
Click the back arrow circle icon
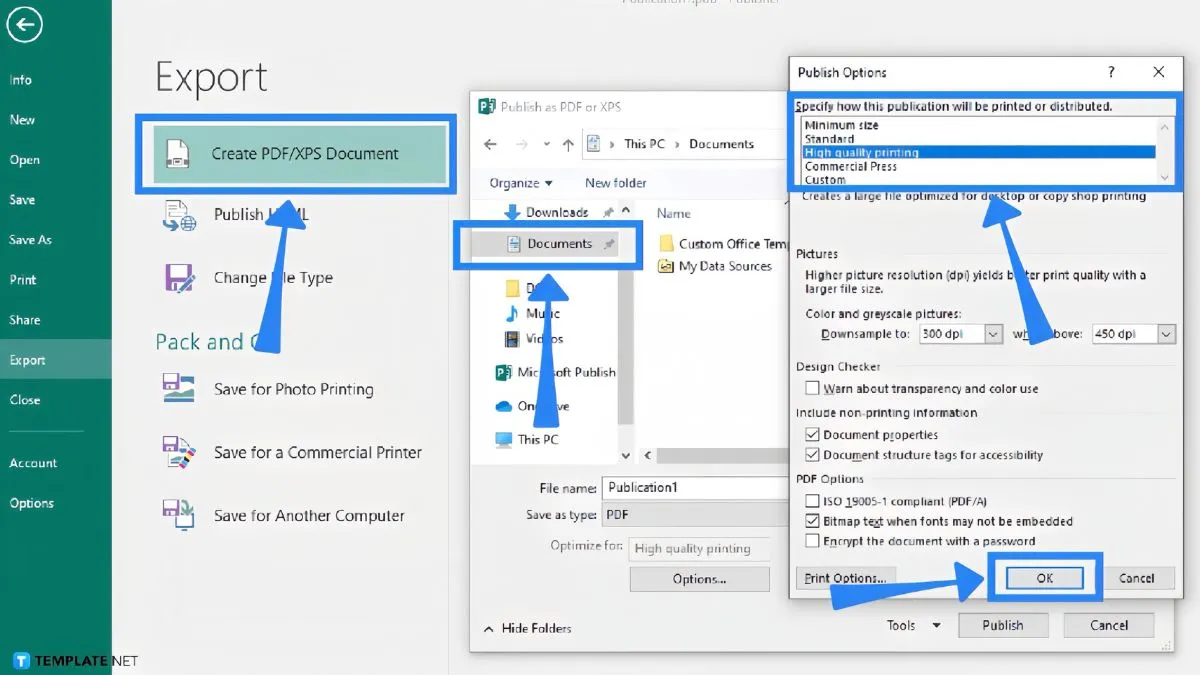[24, 25]
